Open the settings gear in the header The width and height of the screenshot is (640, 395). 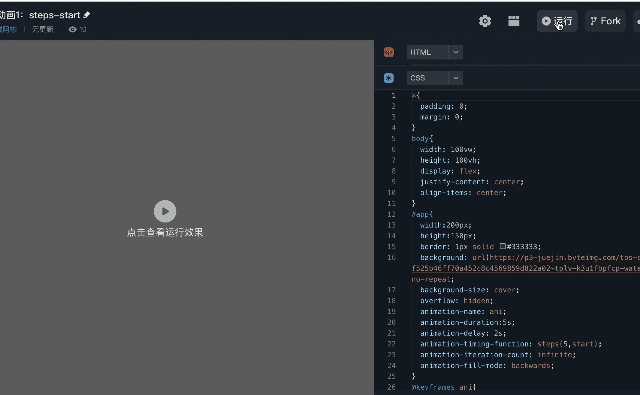click(485, 21)
